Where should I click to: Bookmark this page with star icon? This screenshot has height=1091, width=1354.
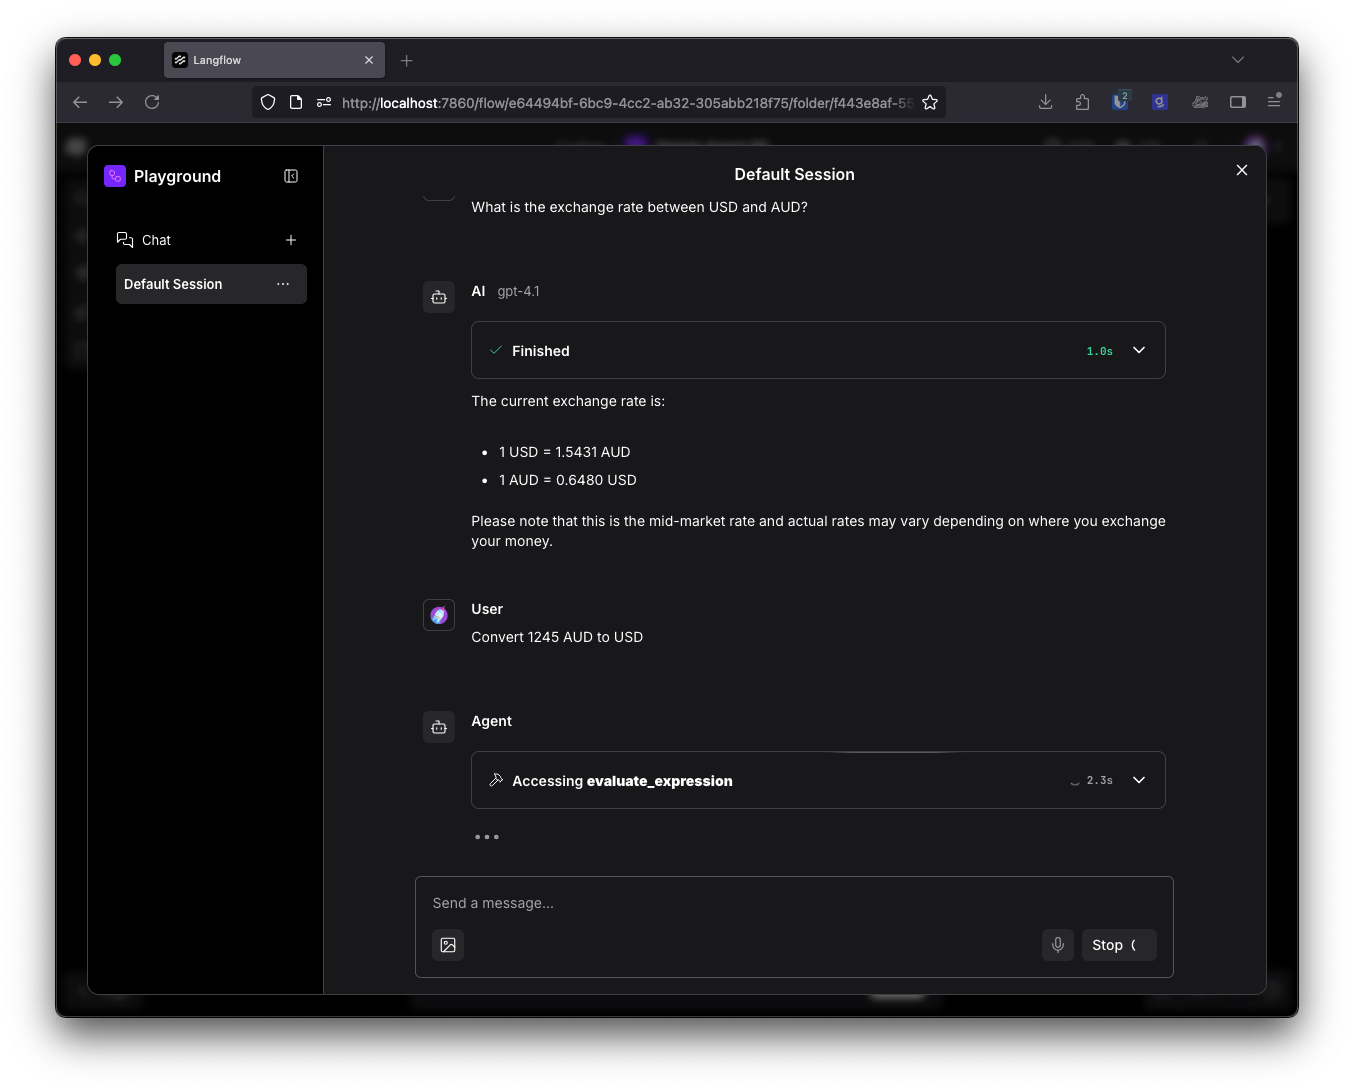[930, 102]
